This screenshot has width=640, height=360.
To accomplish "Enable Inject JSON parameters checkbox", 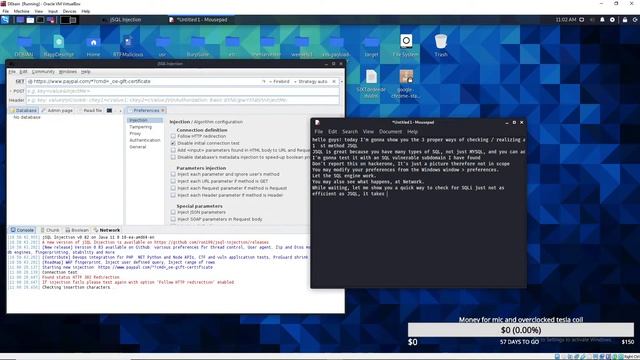I will [x=173, y=212].
